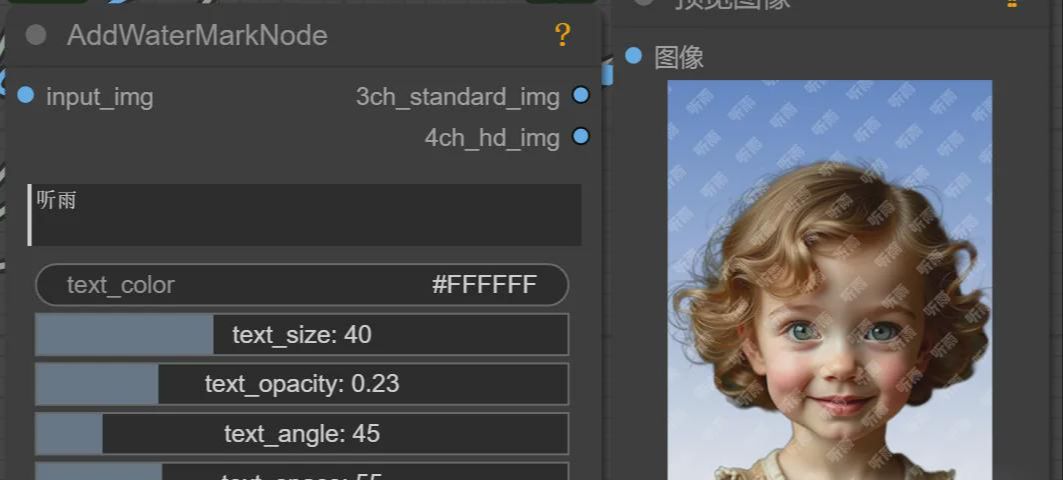Click the text_space slider at the bottom
1063x480 pixels.
[x=302, y=472]
